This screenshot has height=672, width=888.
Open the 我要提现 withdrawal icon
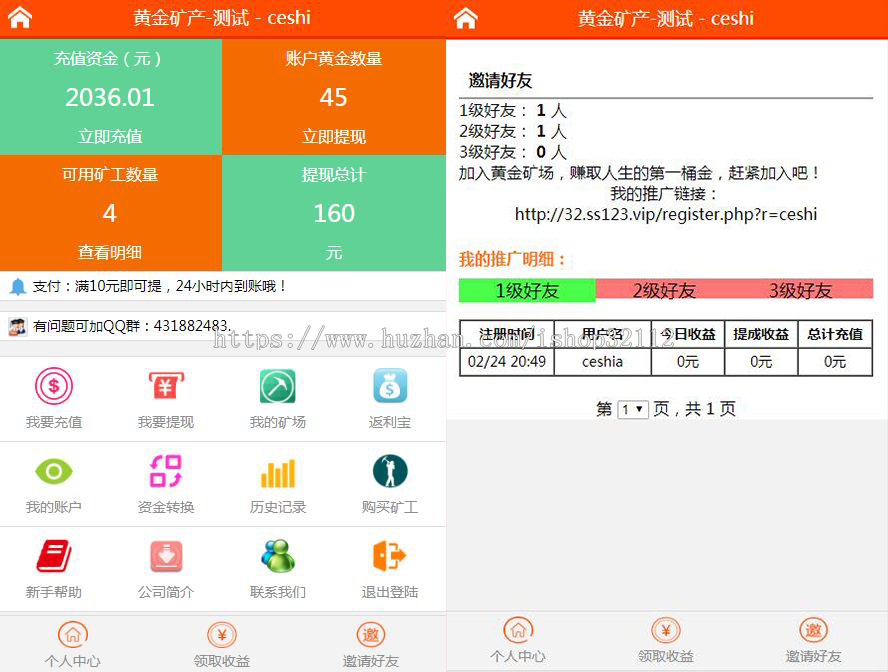click(x=165, y=385)
